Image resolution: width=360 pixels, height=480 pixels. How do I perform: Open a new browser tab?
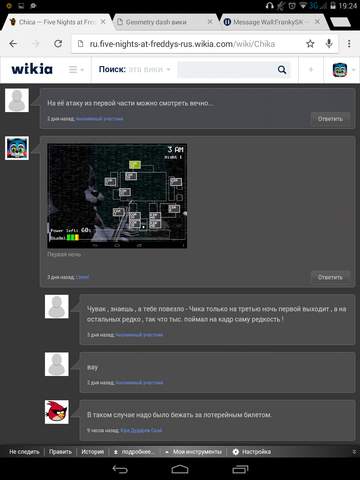[x=340, y=22]
